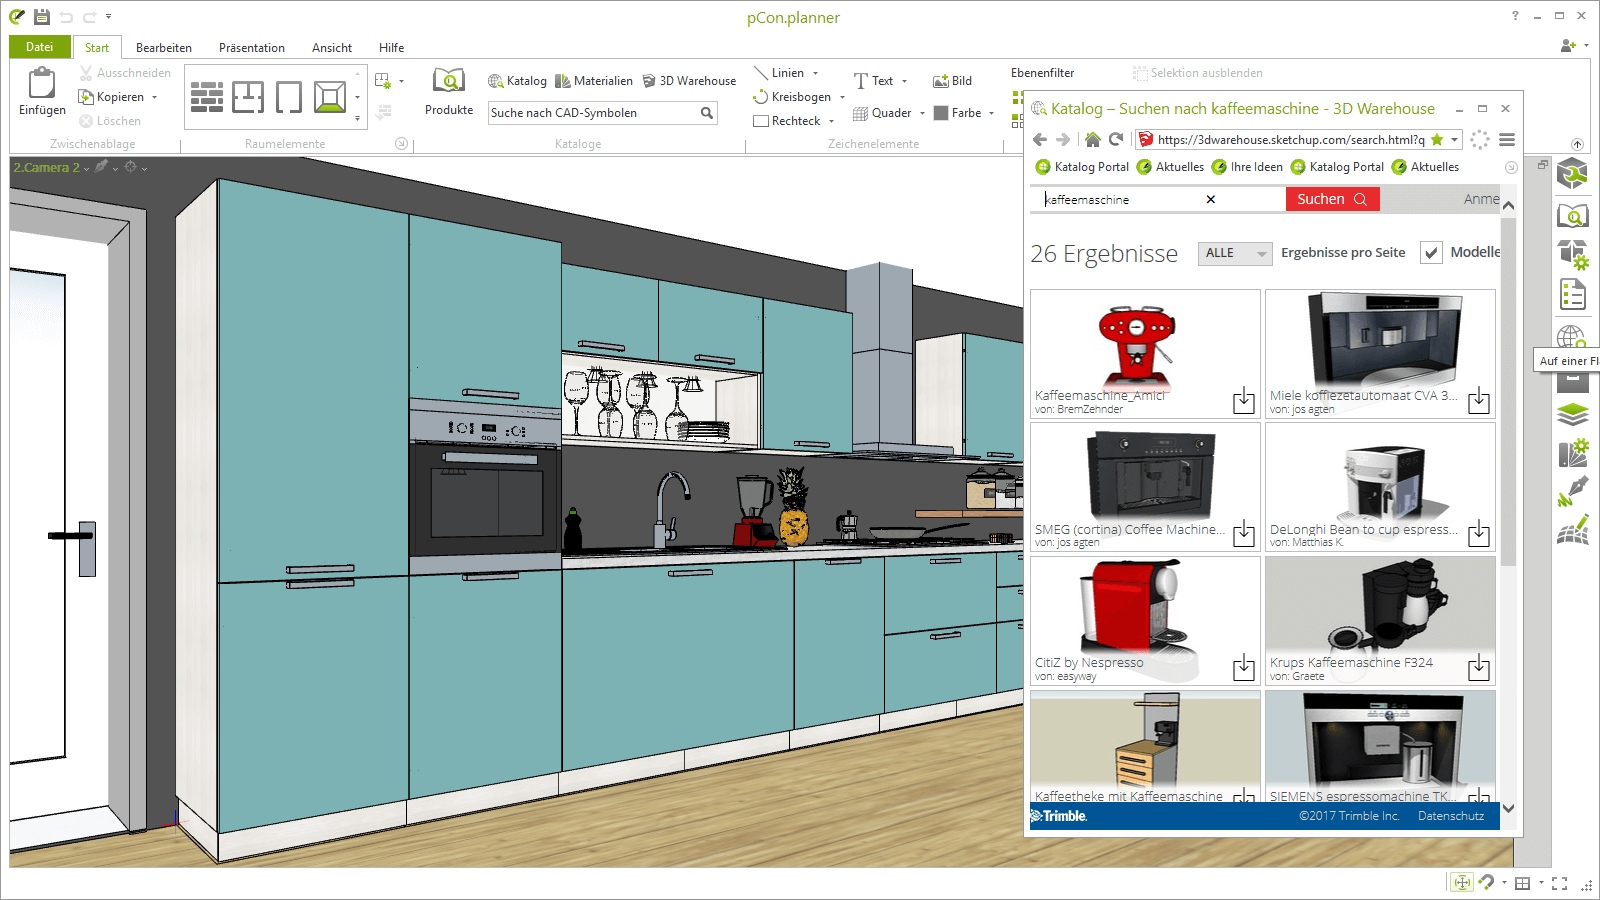Open the catalog hamburger menu
Image resolution: width=1600 pixels, height=900 pixels.
(1507, 140)
